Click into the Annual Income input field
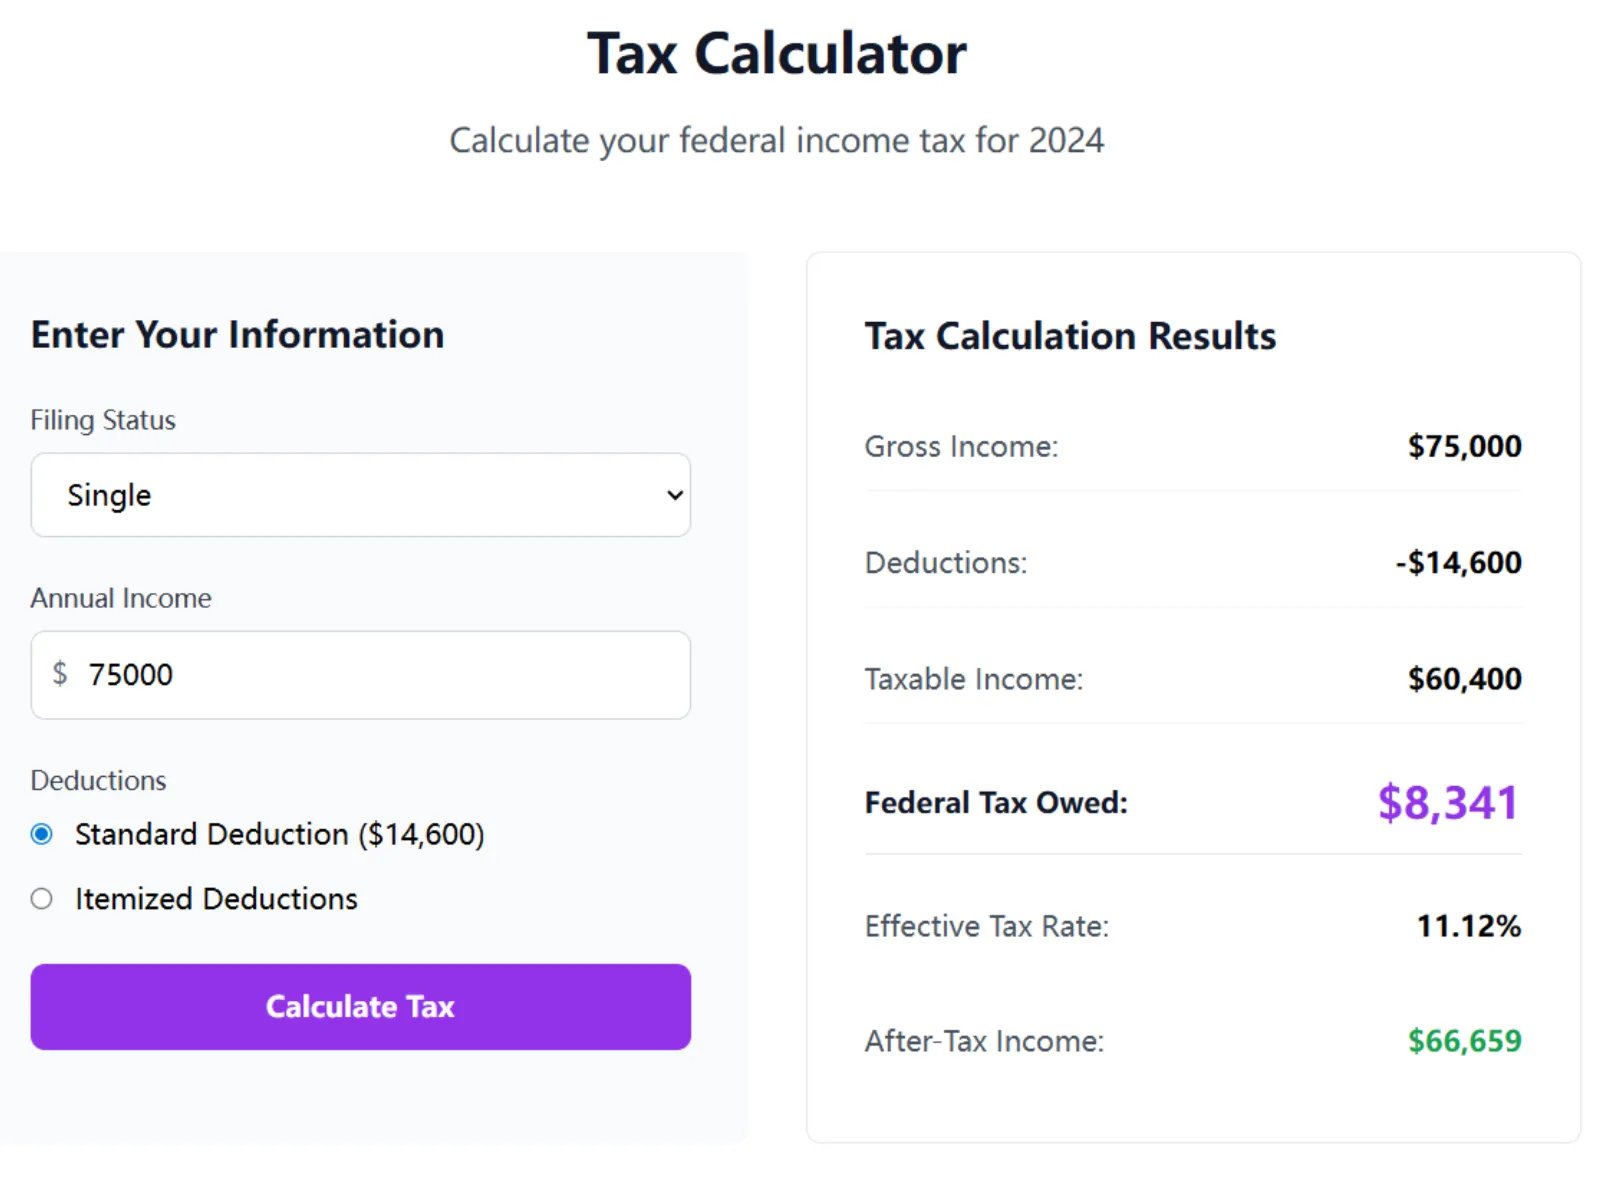This screenshot has height=1200, width=1600. click(x=380, y=675)
